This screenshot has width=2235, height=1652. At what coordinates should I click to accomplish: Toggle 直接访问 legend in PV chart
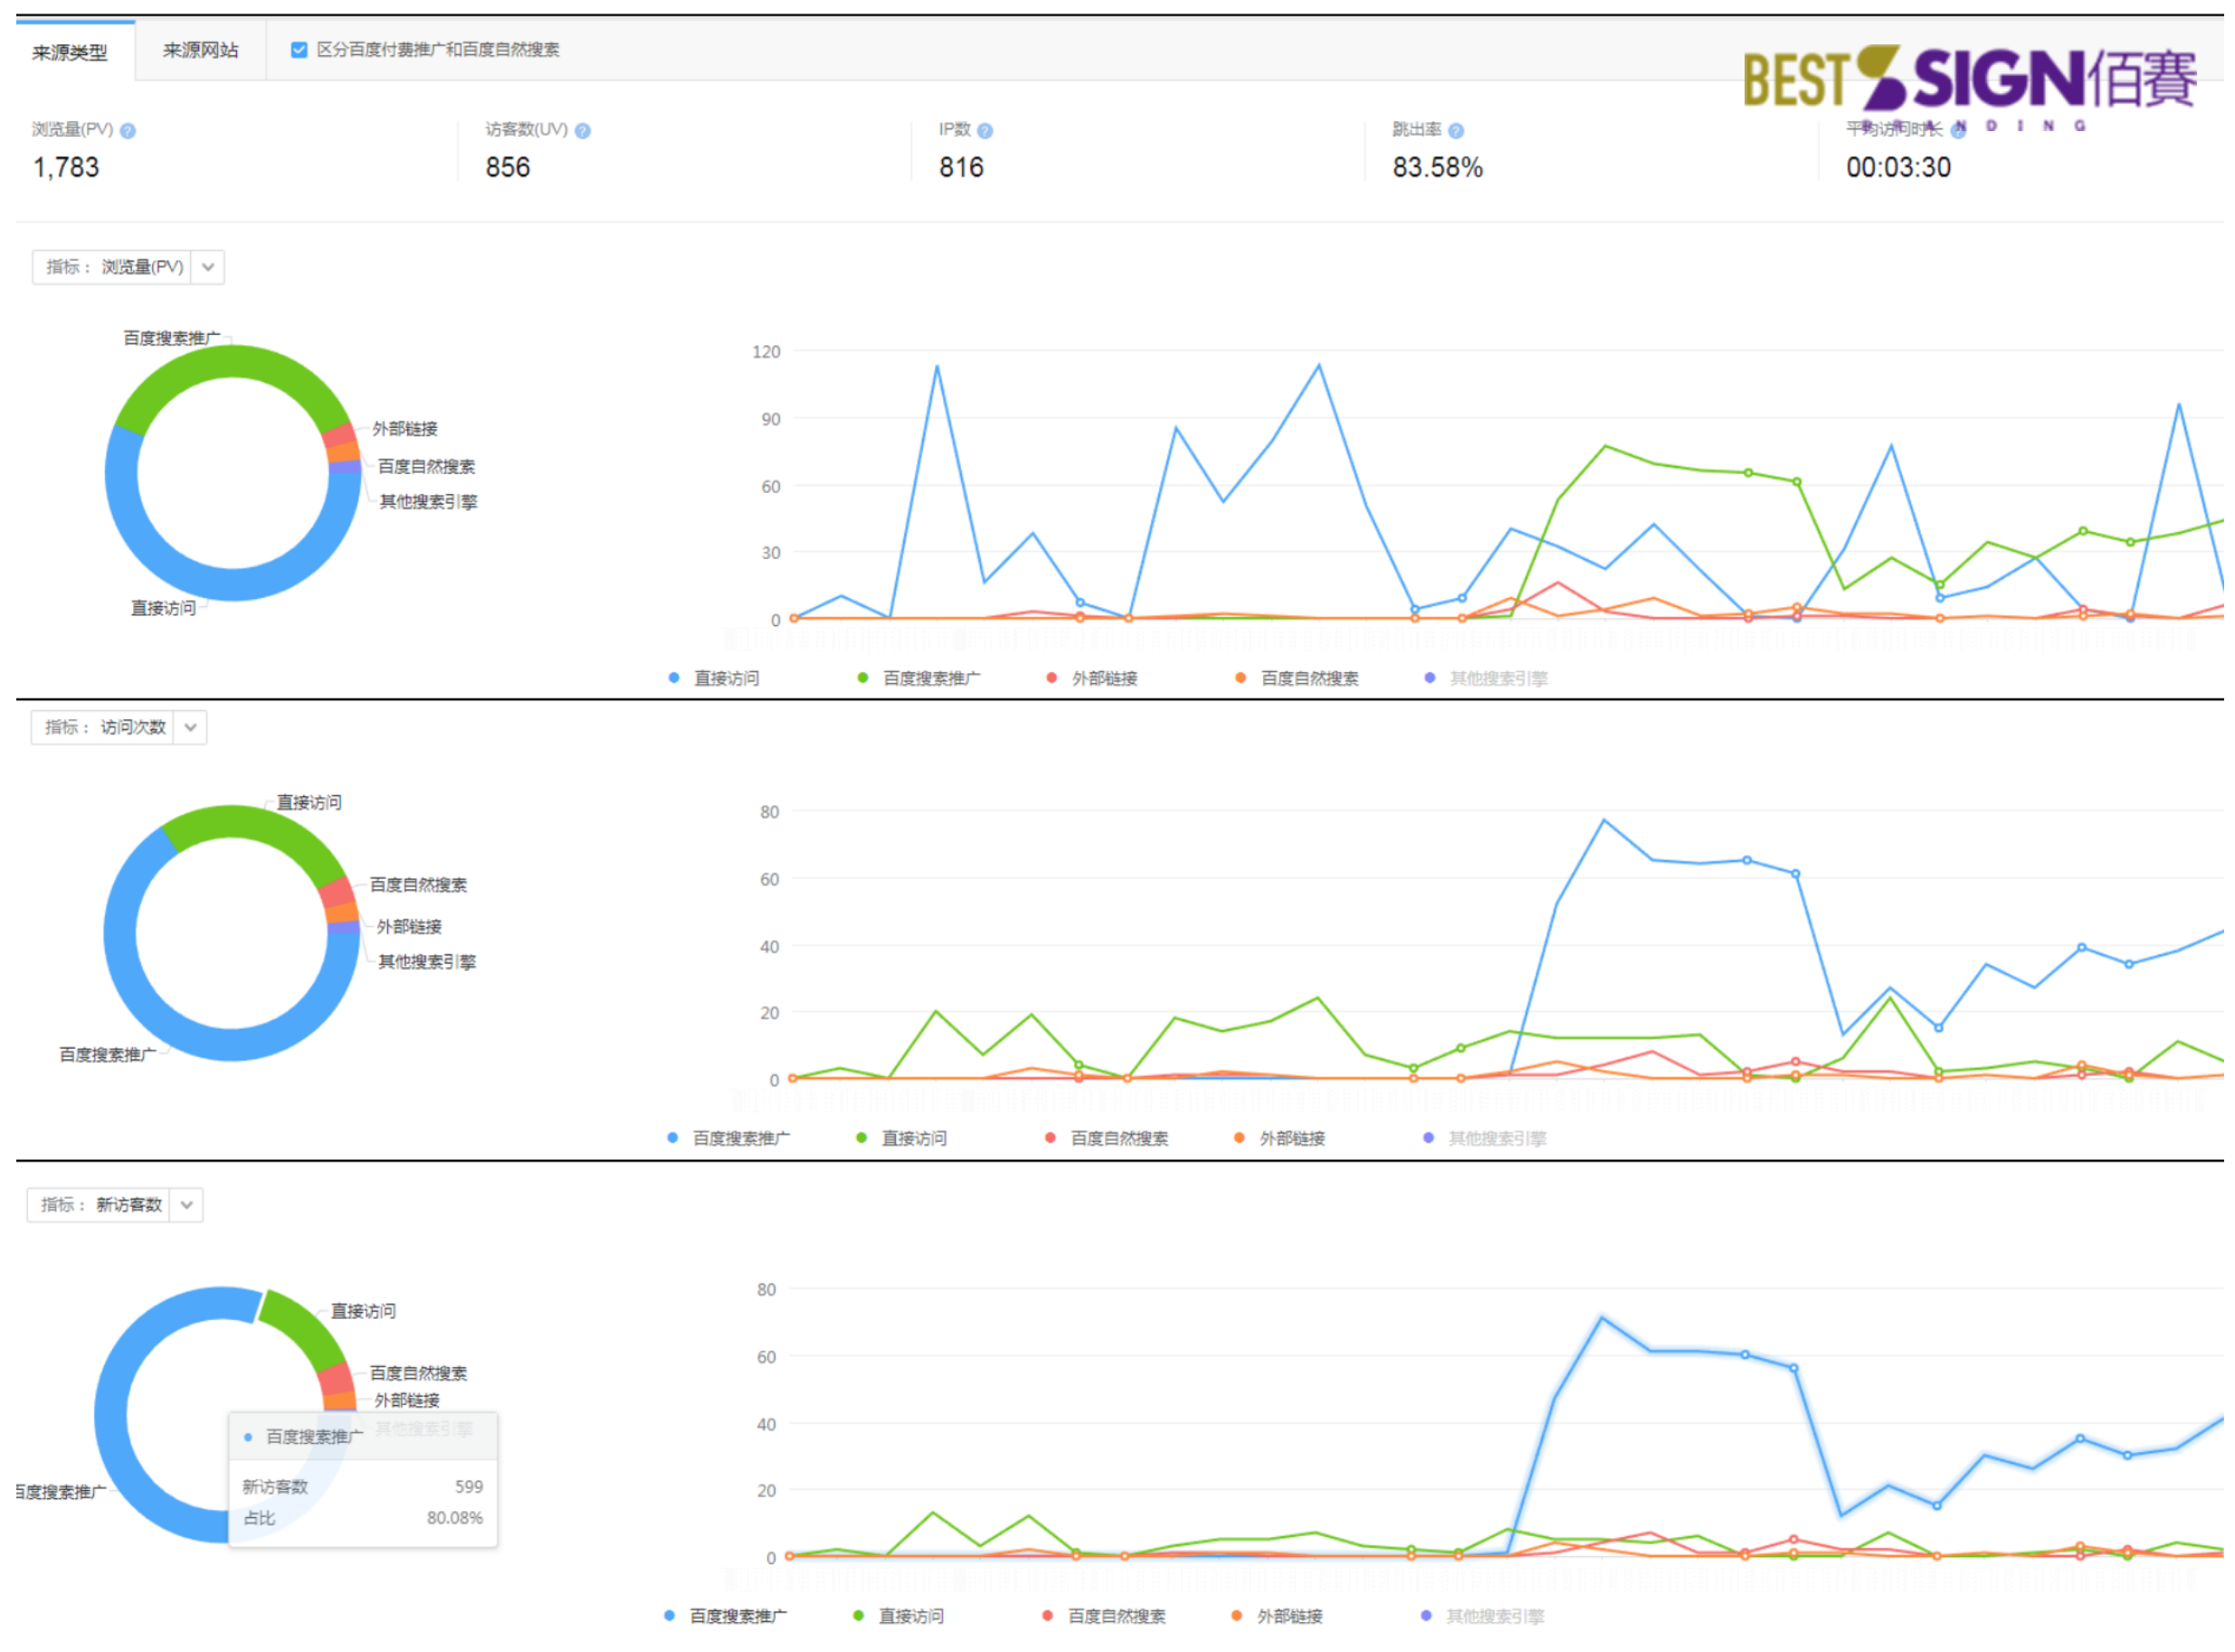tap(715, 679)
